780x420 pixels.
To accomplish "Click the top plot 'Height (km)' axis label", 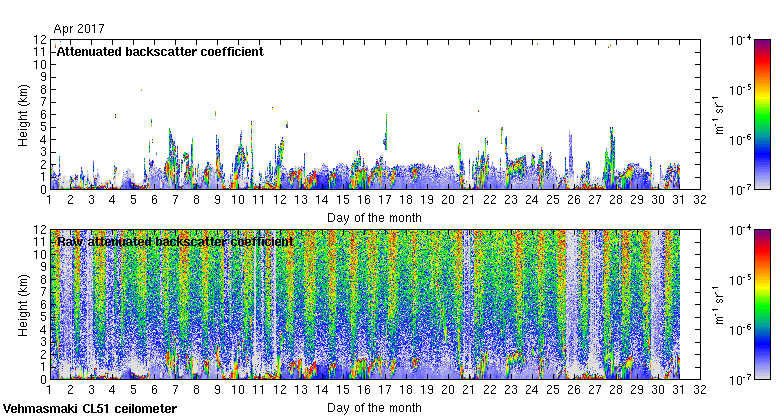I will click(23, 115).
